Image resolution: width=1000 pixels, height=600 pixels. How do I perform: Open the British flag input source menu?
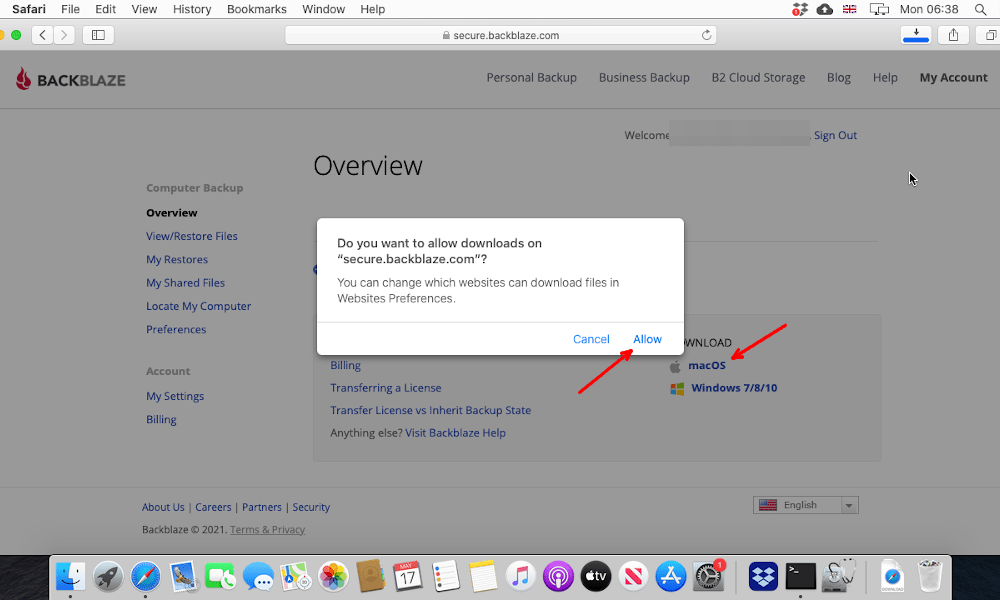coord(849,9)
